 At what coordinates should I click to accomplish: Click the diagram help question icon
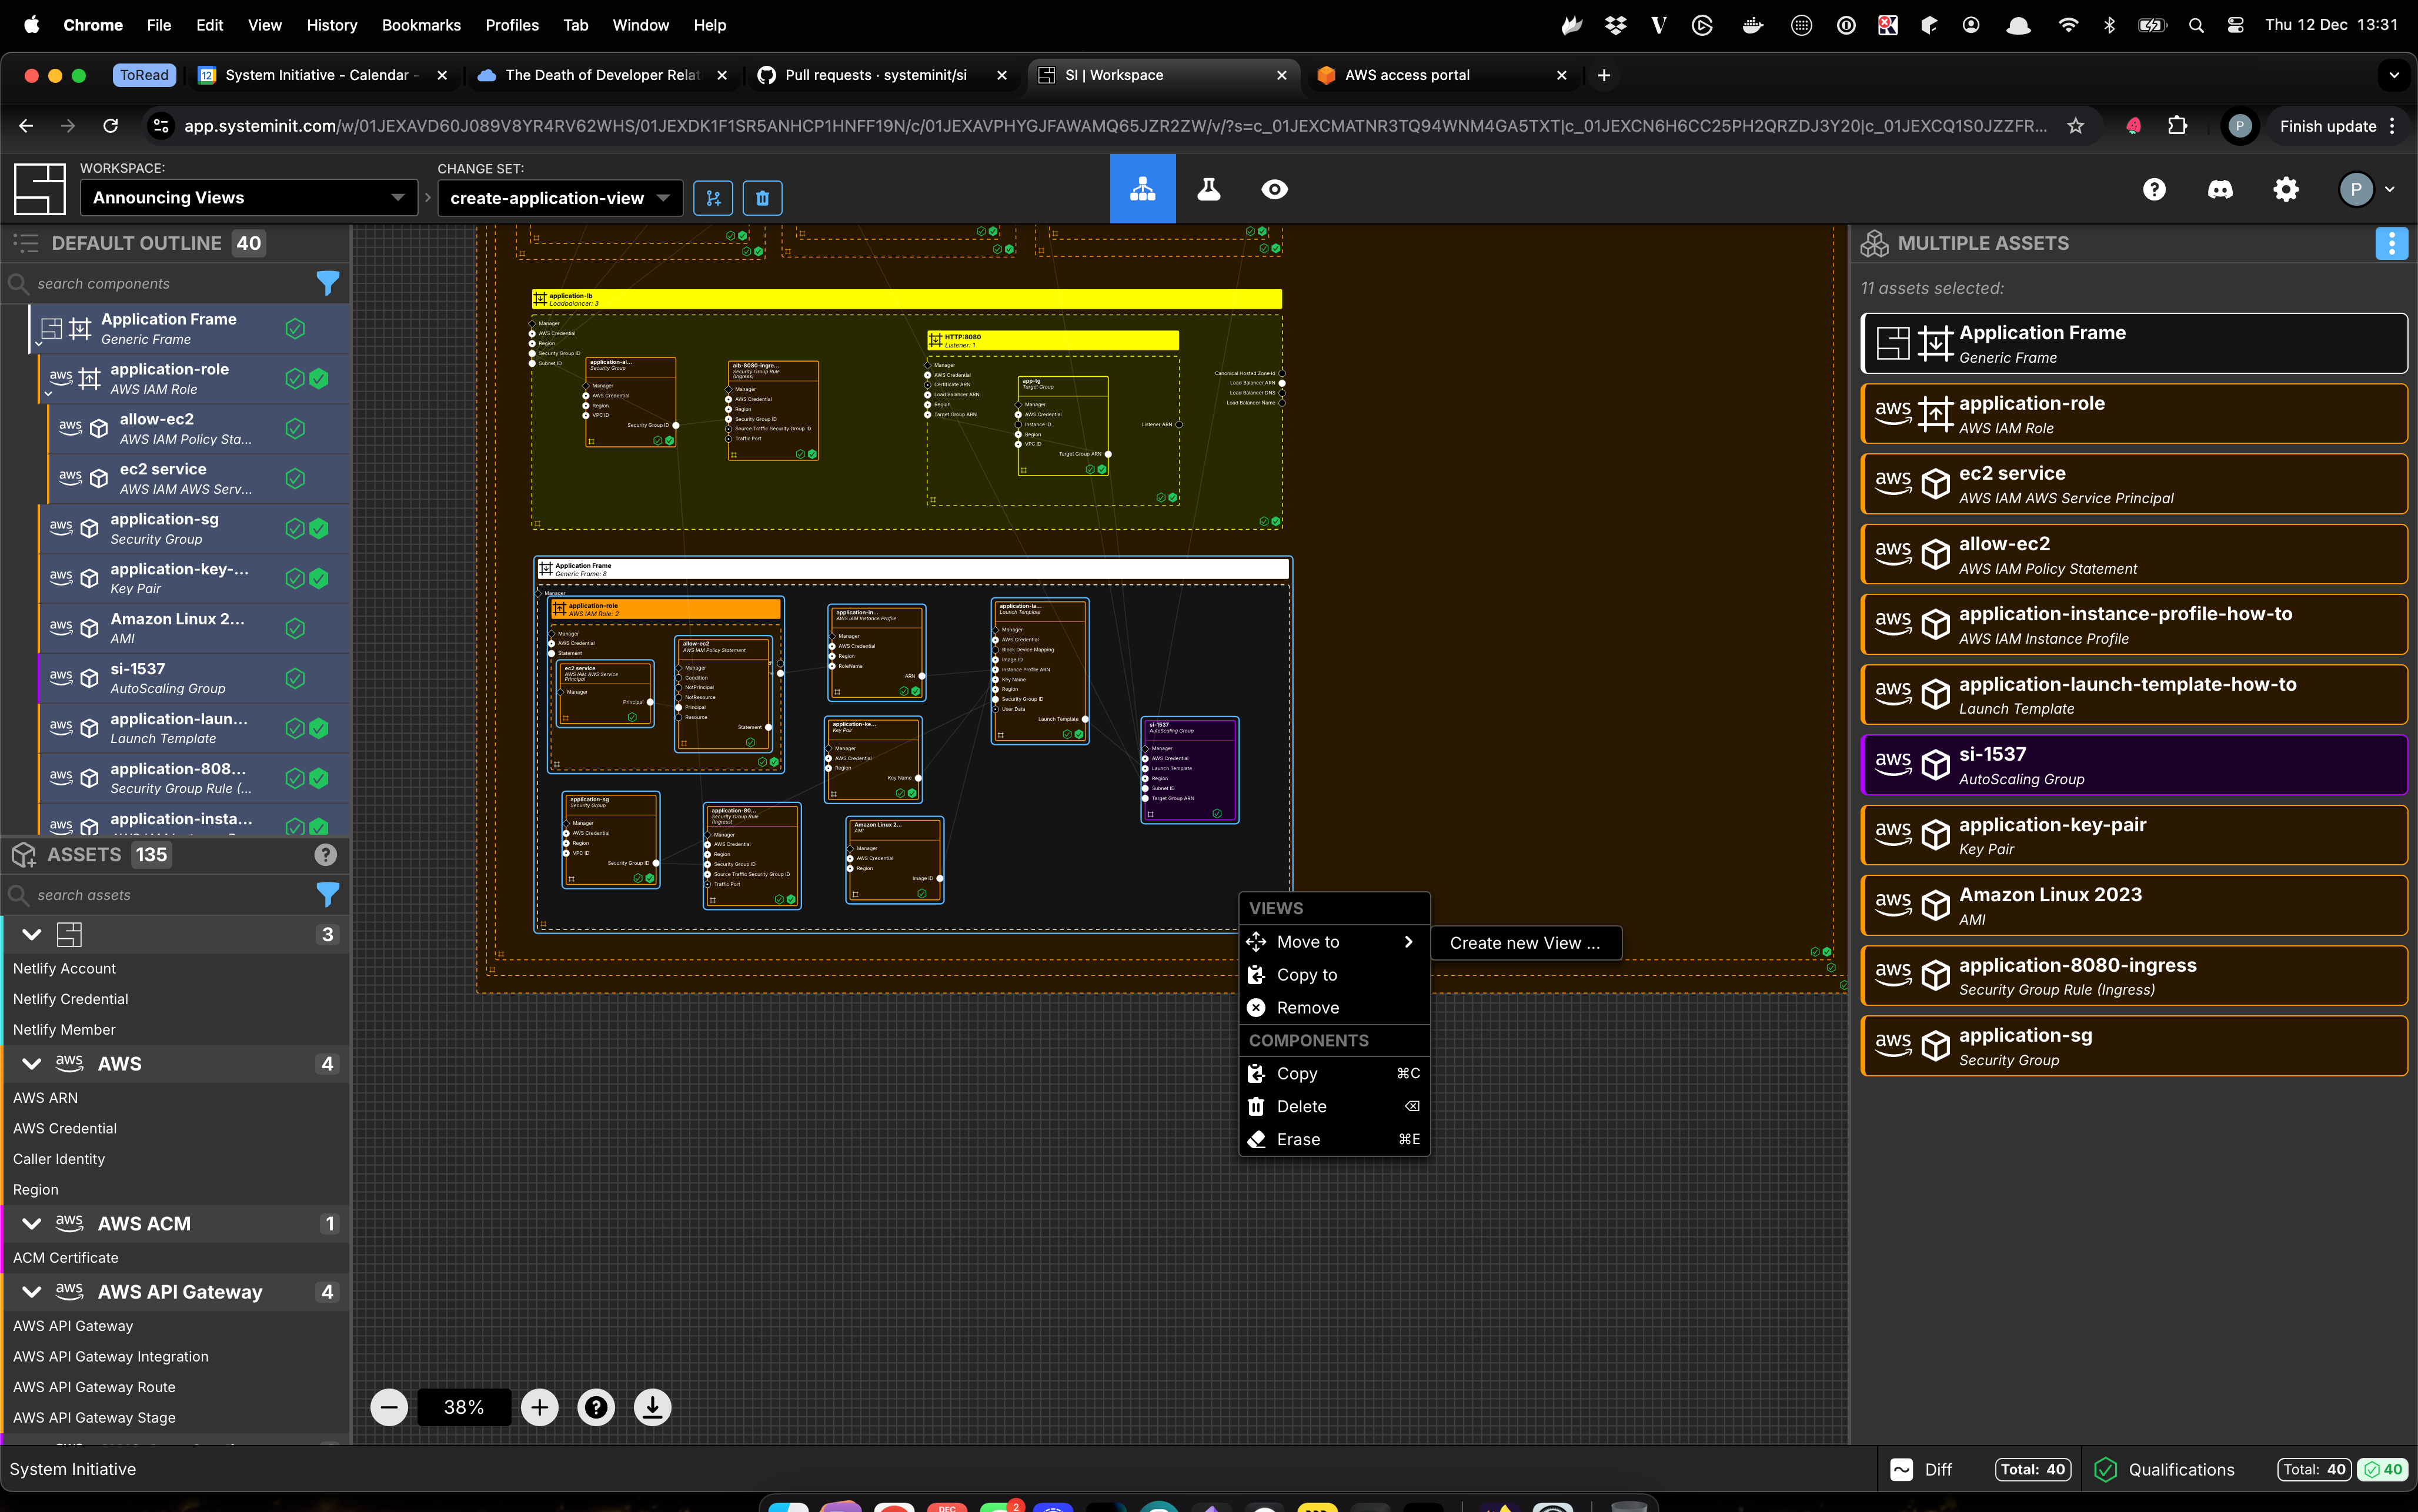596,1407
